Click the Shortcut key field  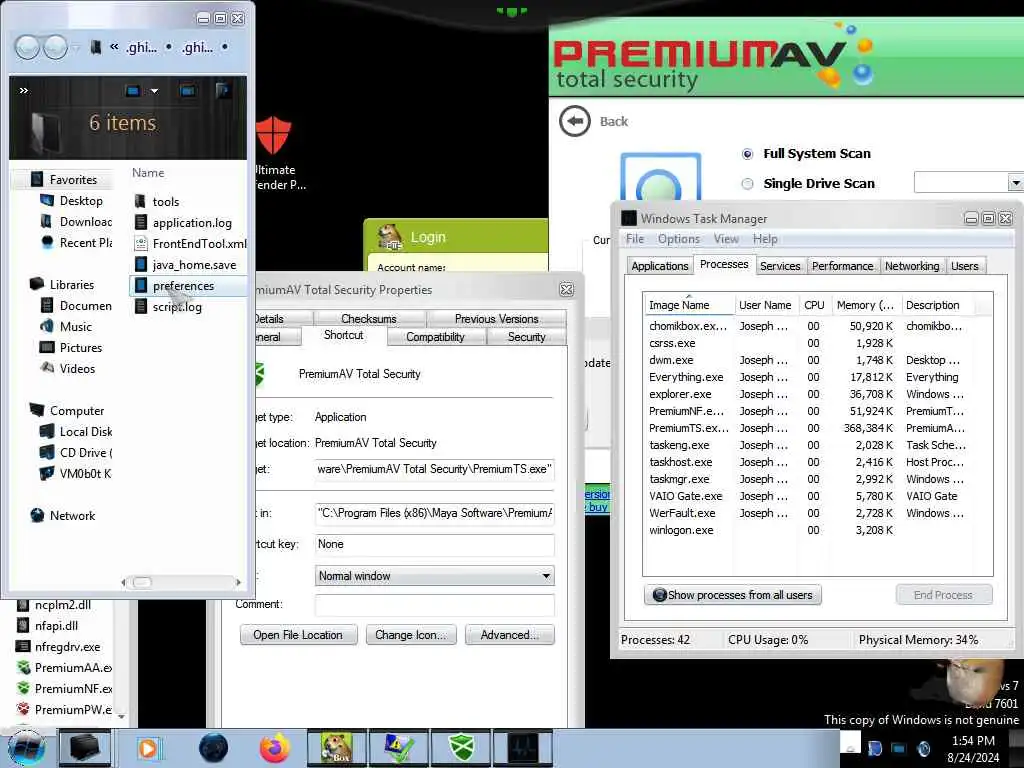434,544
